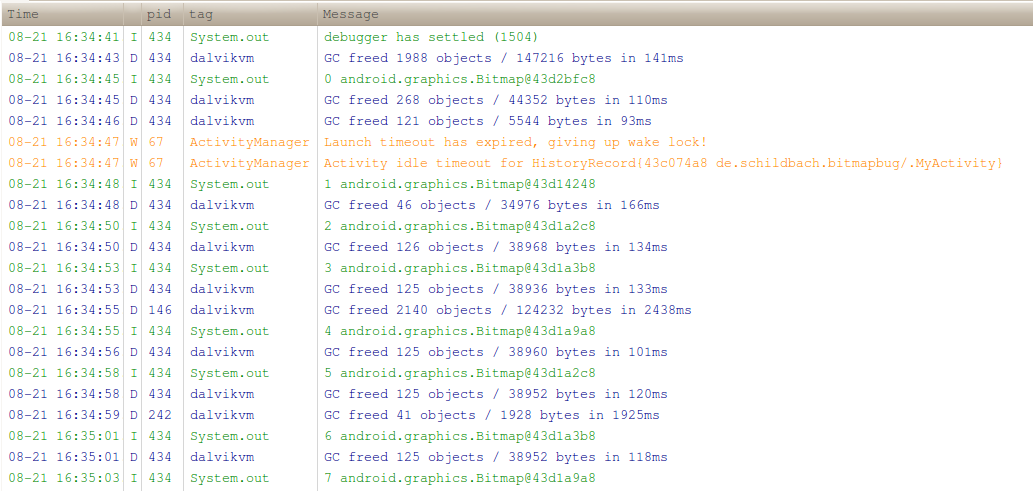Click the 'GC freed 41 objects' row from pid 242
The image size is (1033, 491).
(x=516, y=415)
